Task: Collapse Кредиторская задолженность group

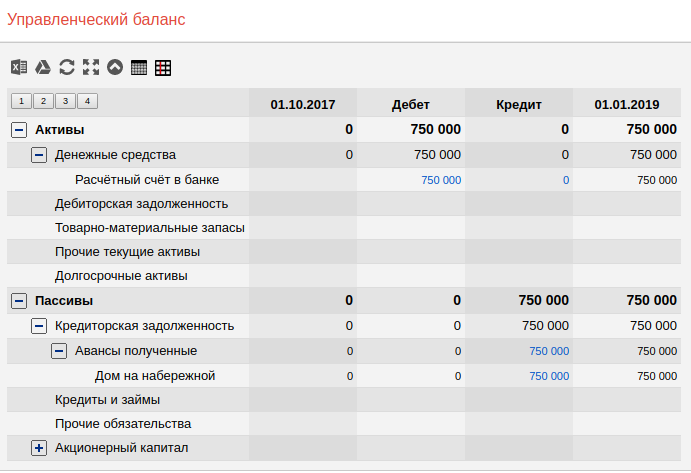Action: coord(39,326)
